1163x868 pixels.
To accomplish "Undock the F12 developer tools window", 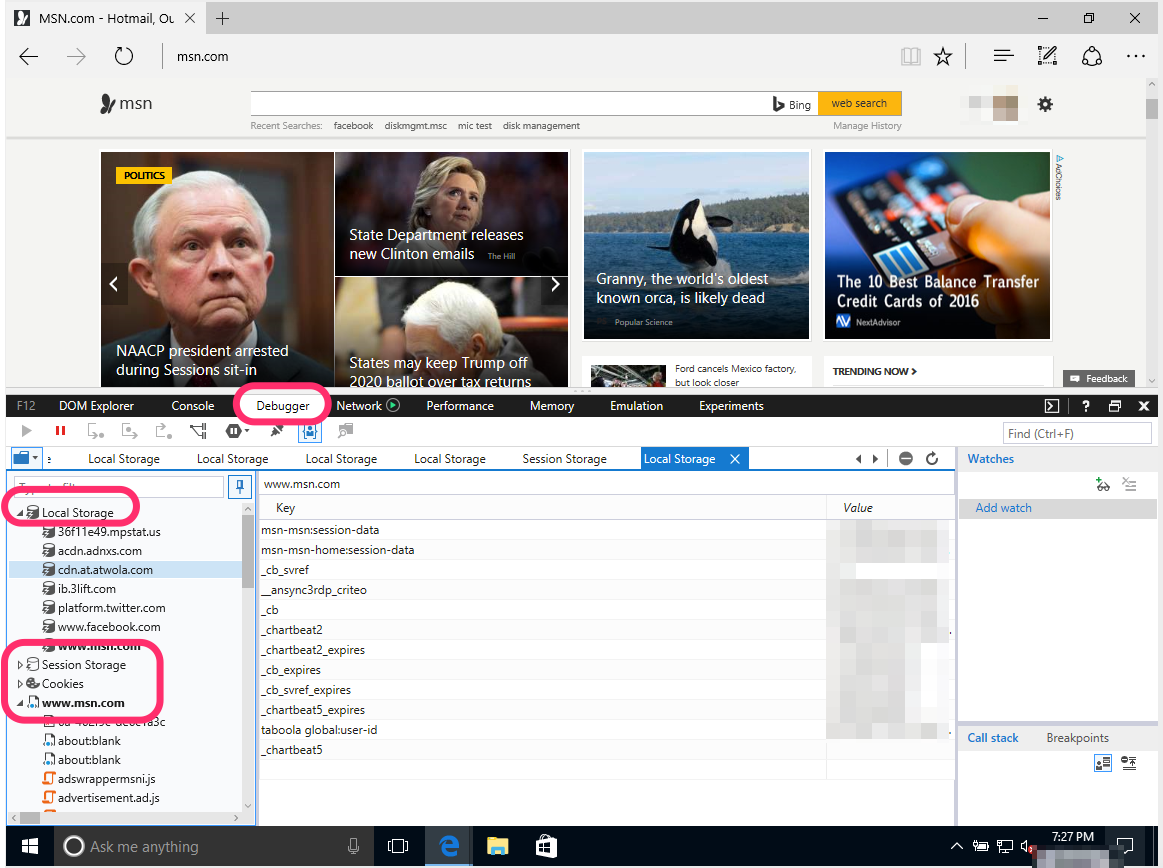I will coord(1115,406).
